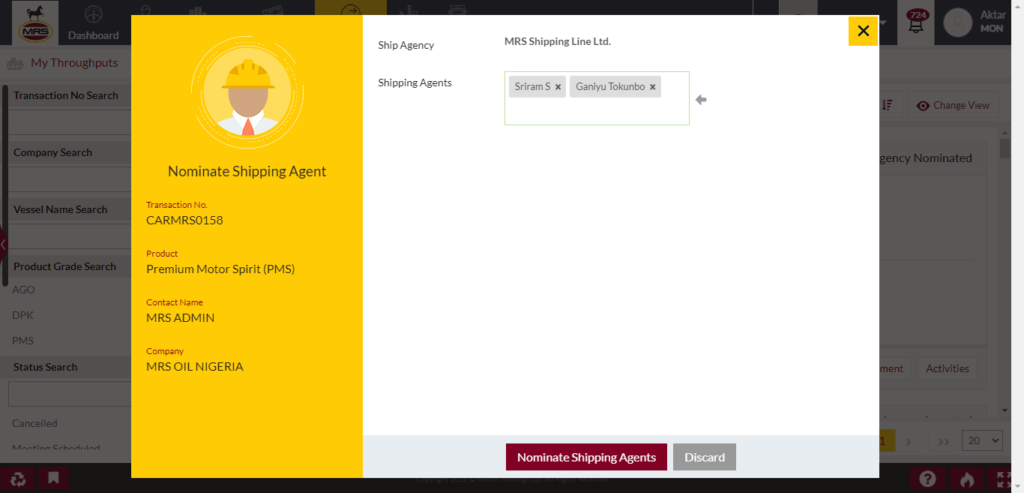
Task: Click the MRS ADMIN contact name
Action: coord(180,317)
